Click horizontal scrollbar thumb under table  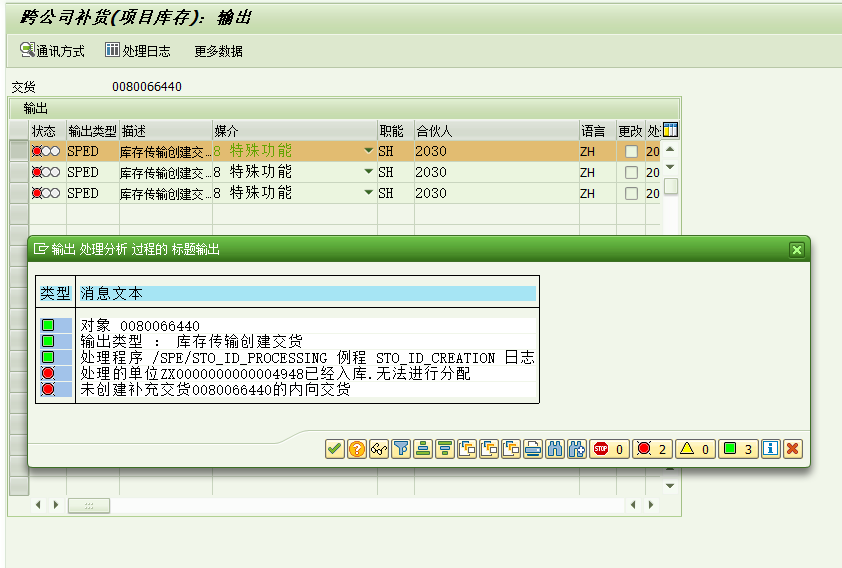[89, 505]
